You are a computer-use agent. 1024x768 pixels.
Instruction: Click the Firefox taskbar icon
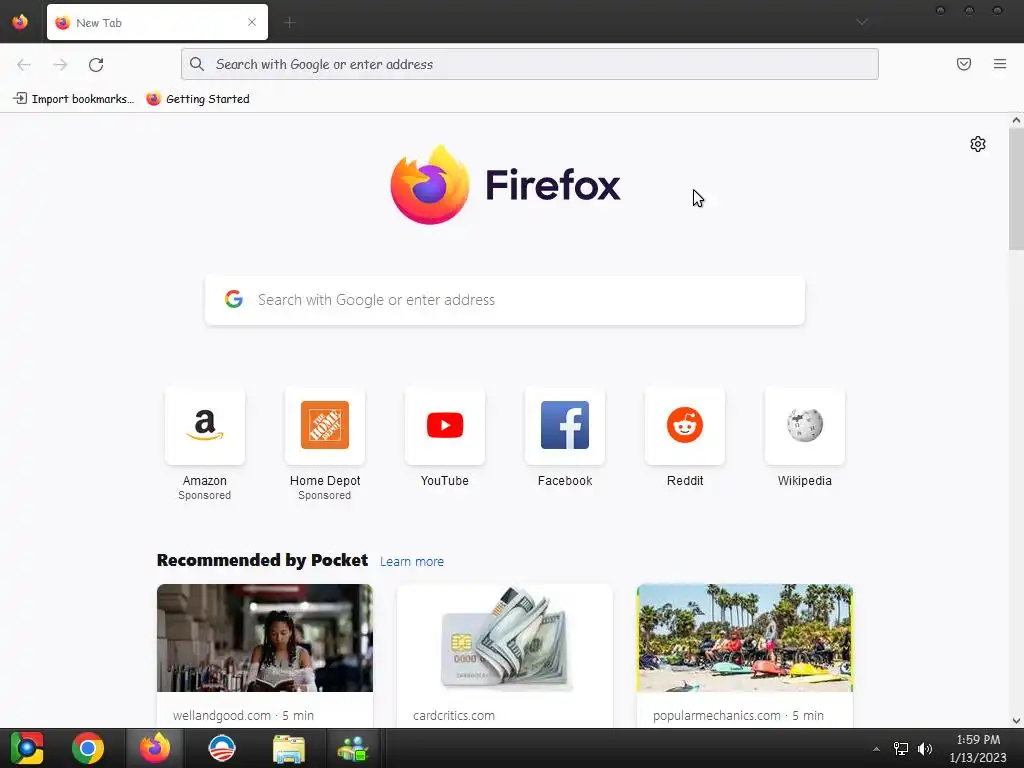(x=155, y=748)
